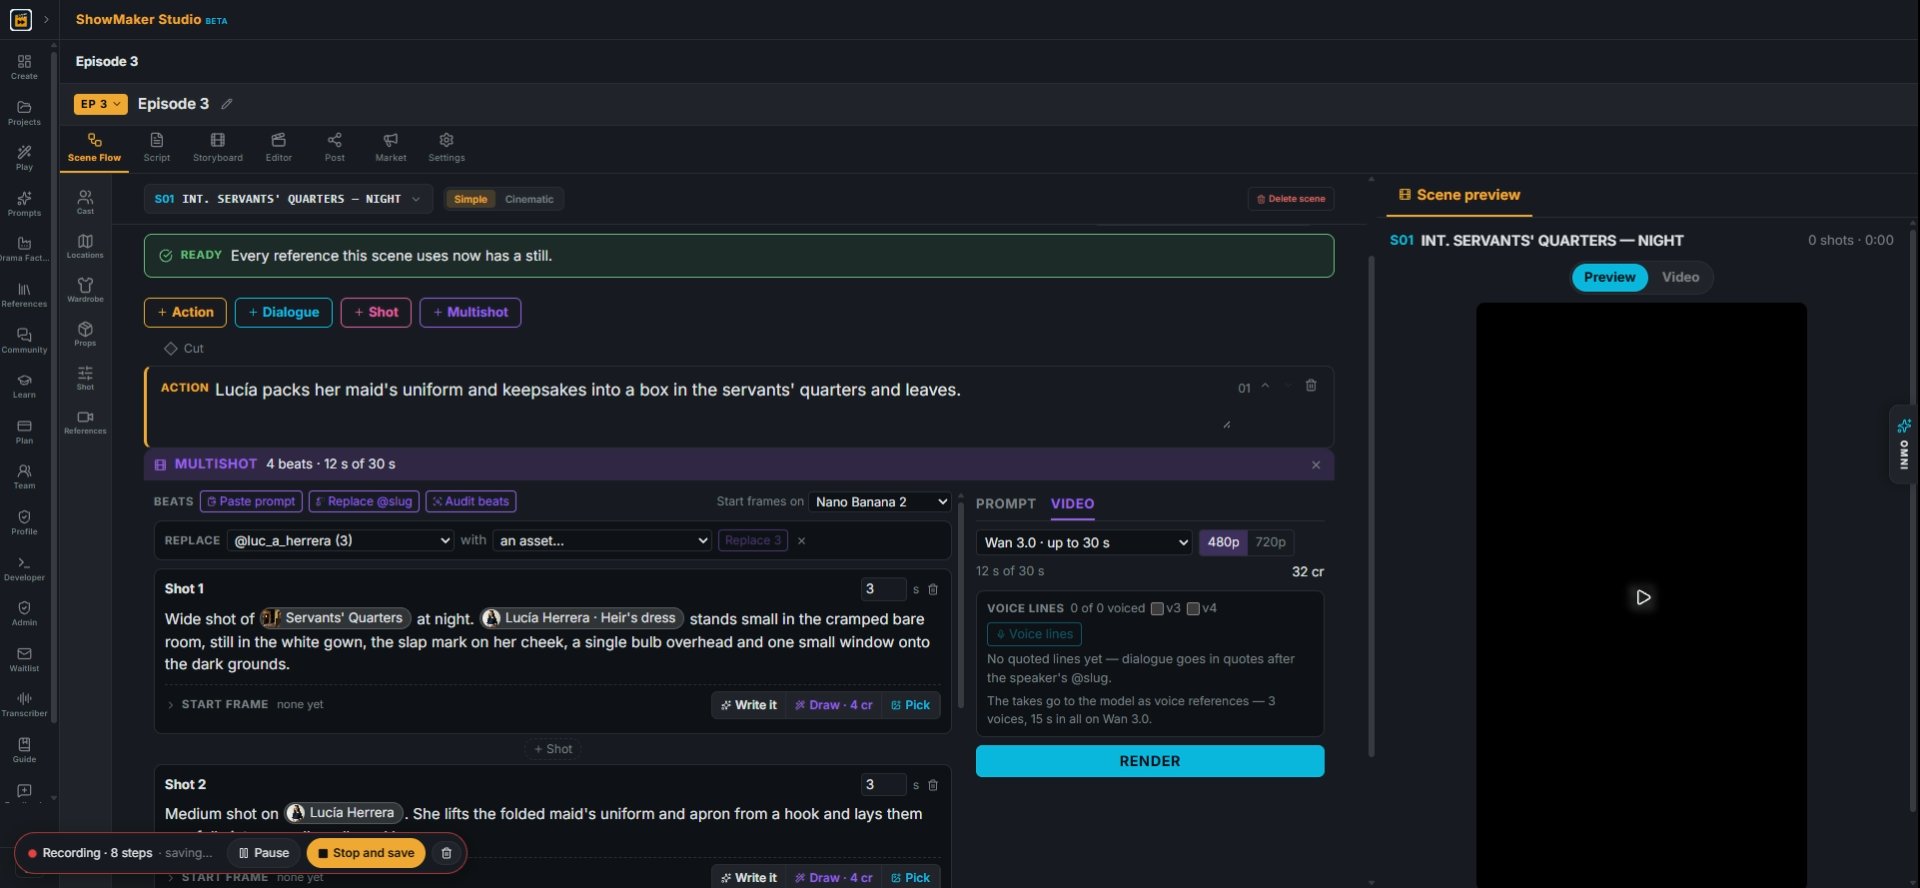
Task: Open Projects in the left sidebar
Action: tap(24, 113)
